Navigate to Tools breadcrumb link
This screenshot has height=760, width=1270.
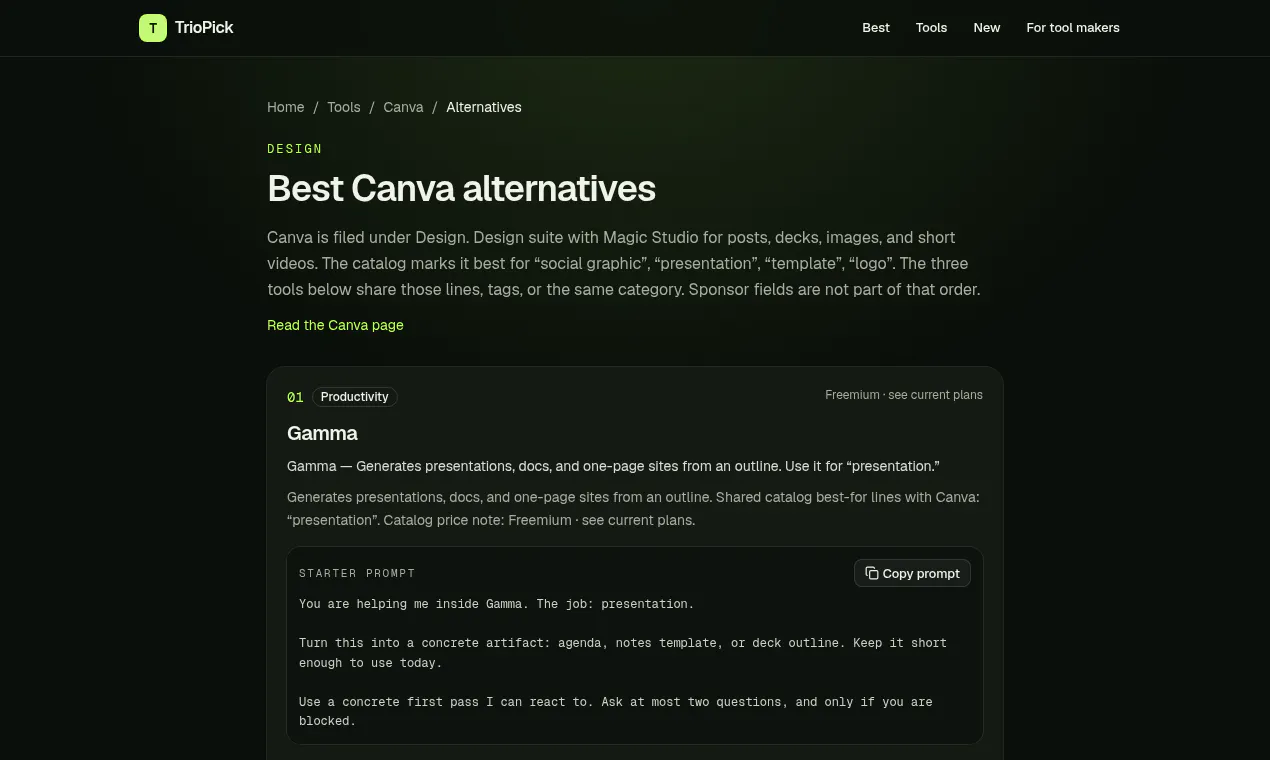click(344, 107)
